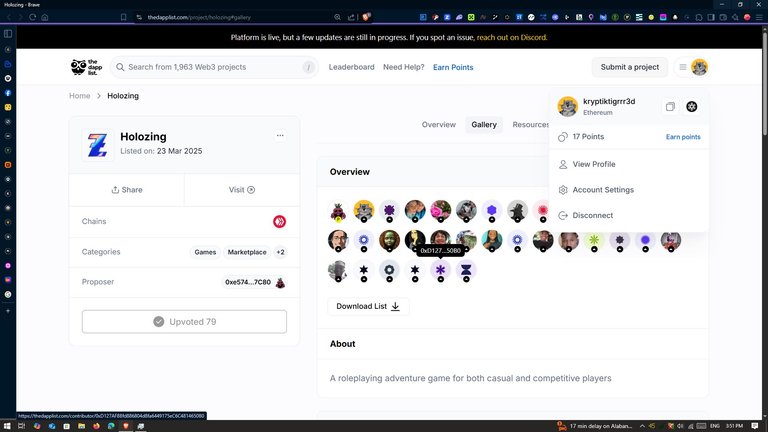Focus the Search Web3 projects field

click(214, 67)
